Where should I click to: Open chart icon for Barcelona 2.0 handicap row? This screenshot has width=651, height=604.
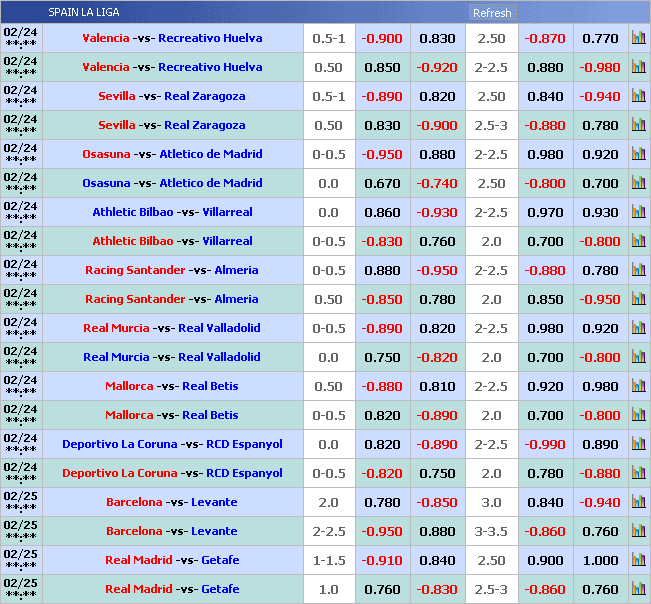[638, 502]
